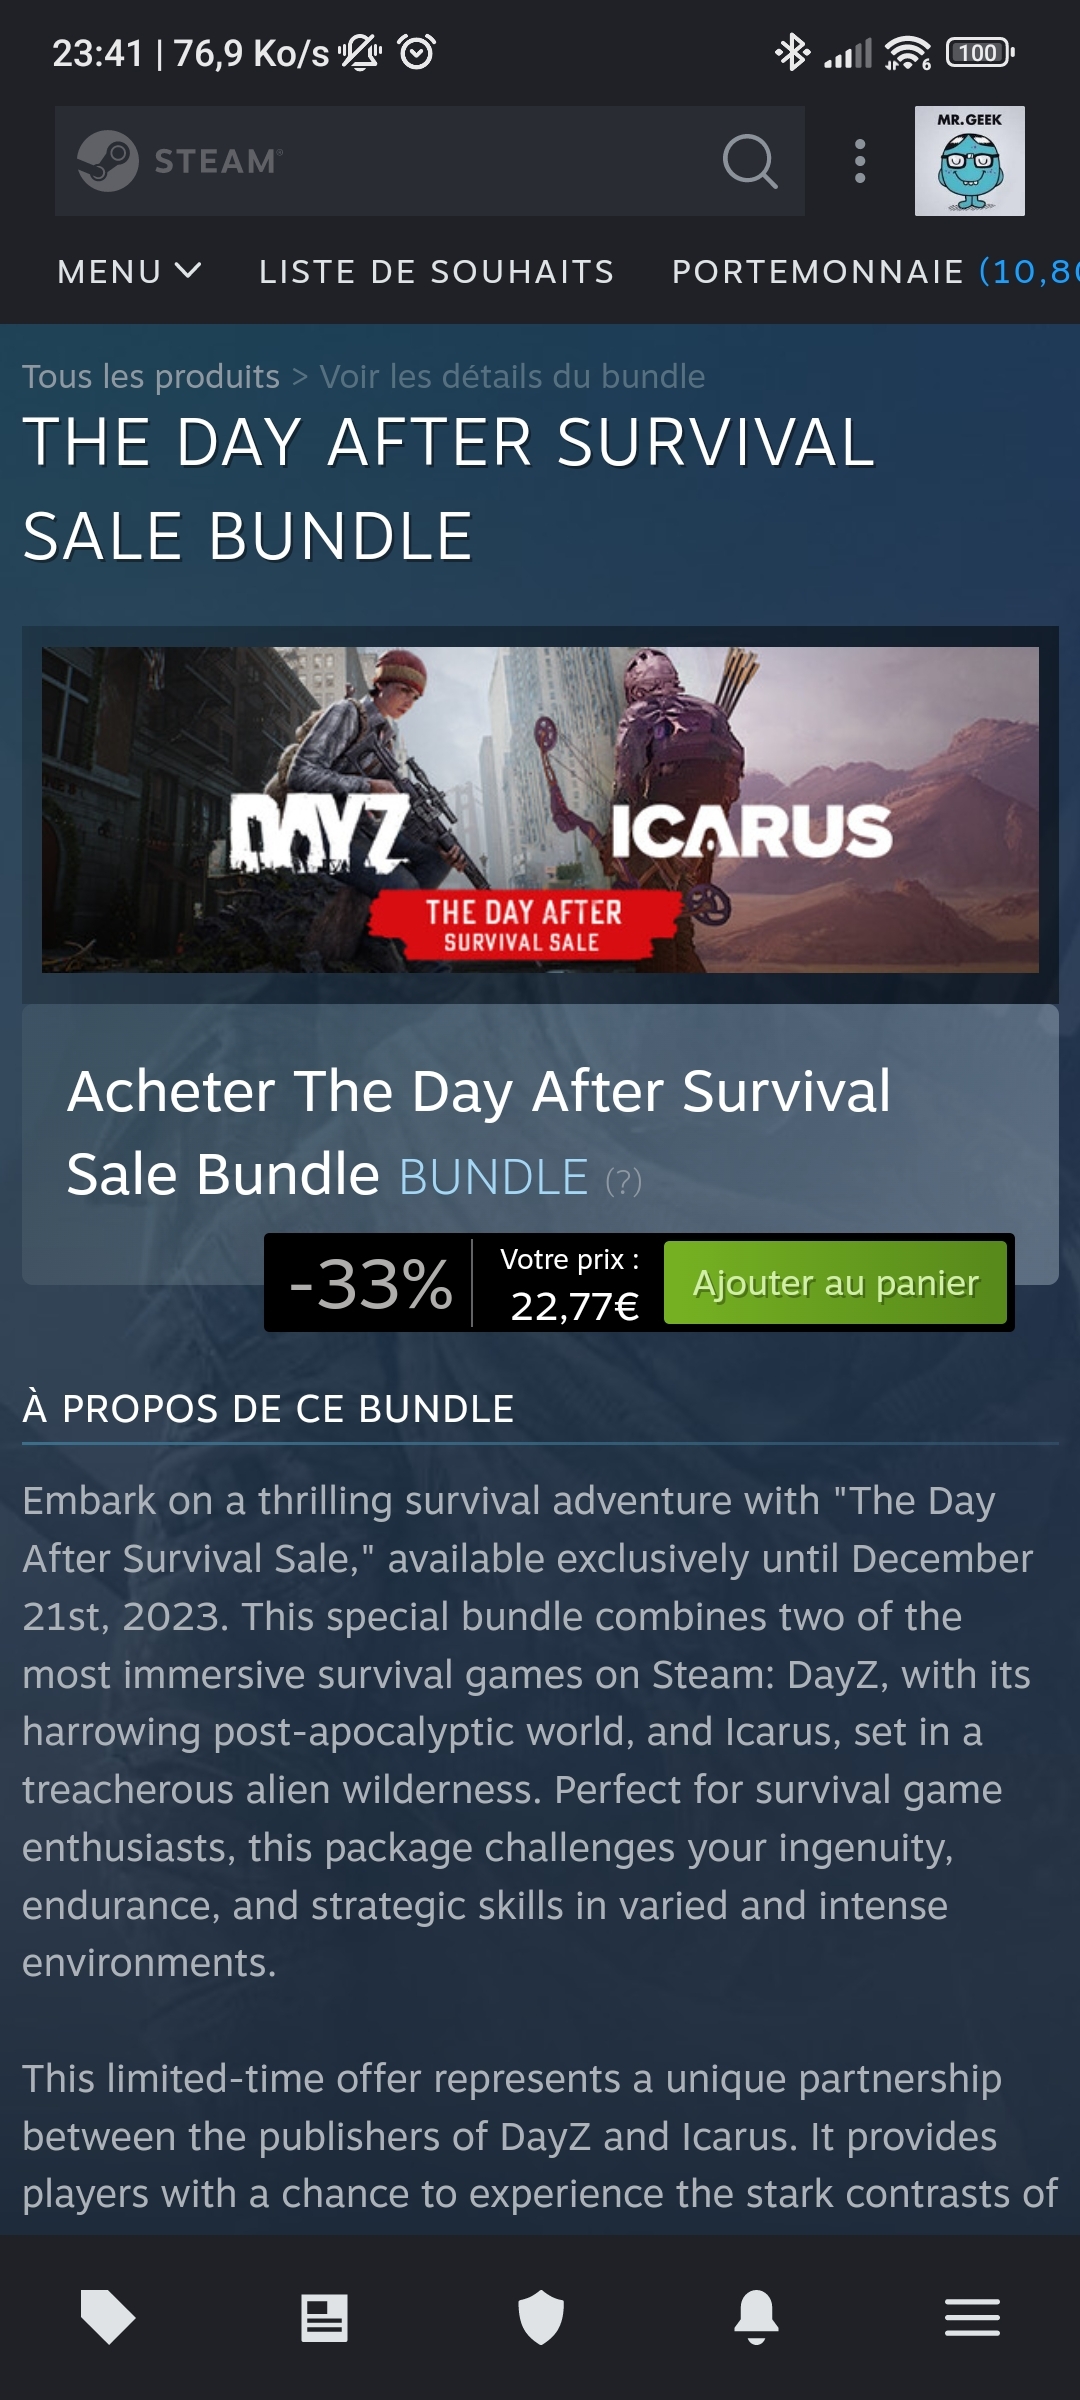Viewport: 1080px width, 2400px height.
Task: Tap the bundle help question mark
Action: [x=624, y=1182]
